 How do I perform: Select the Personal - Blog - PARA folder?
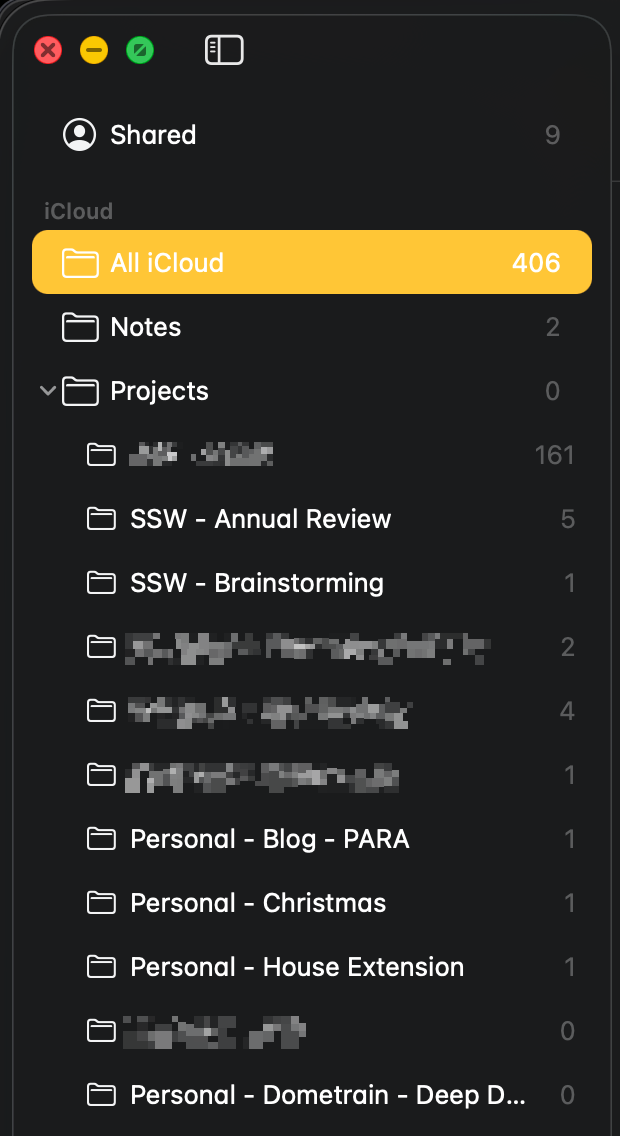click(270, 839)
